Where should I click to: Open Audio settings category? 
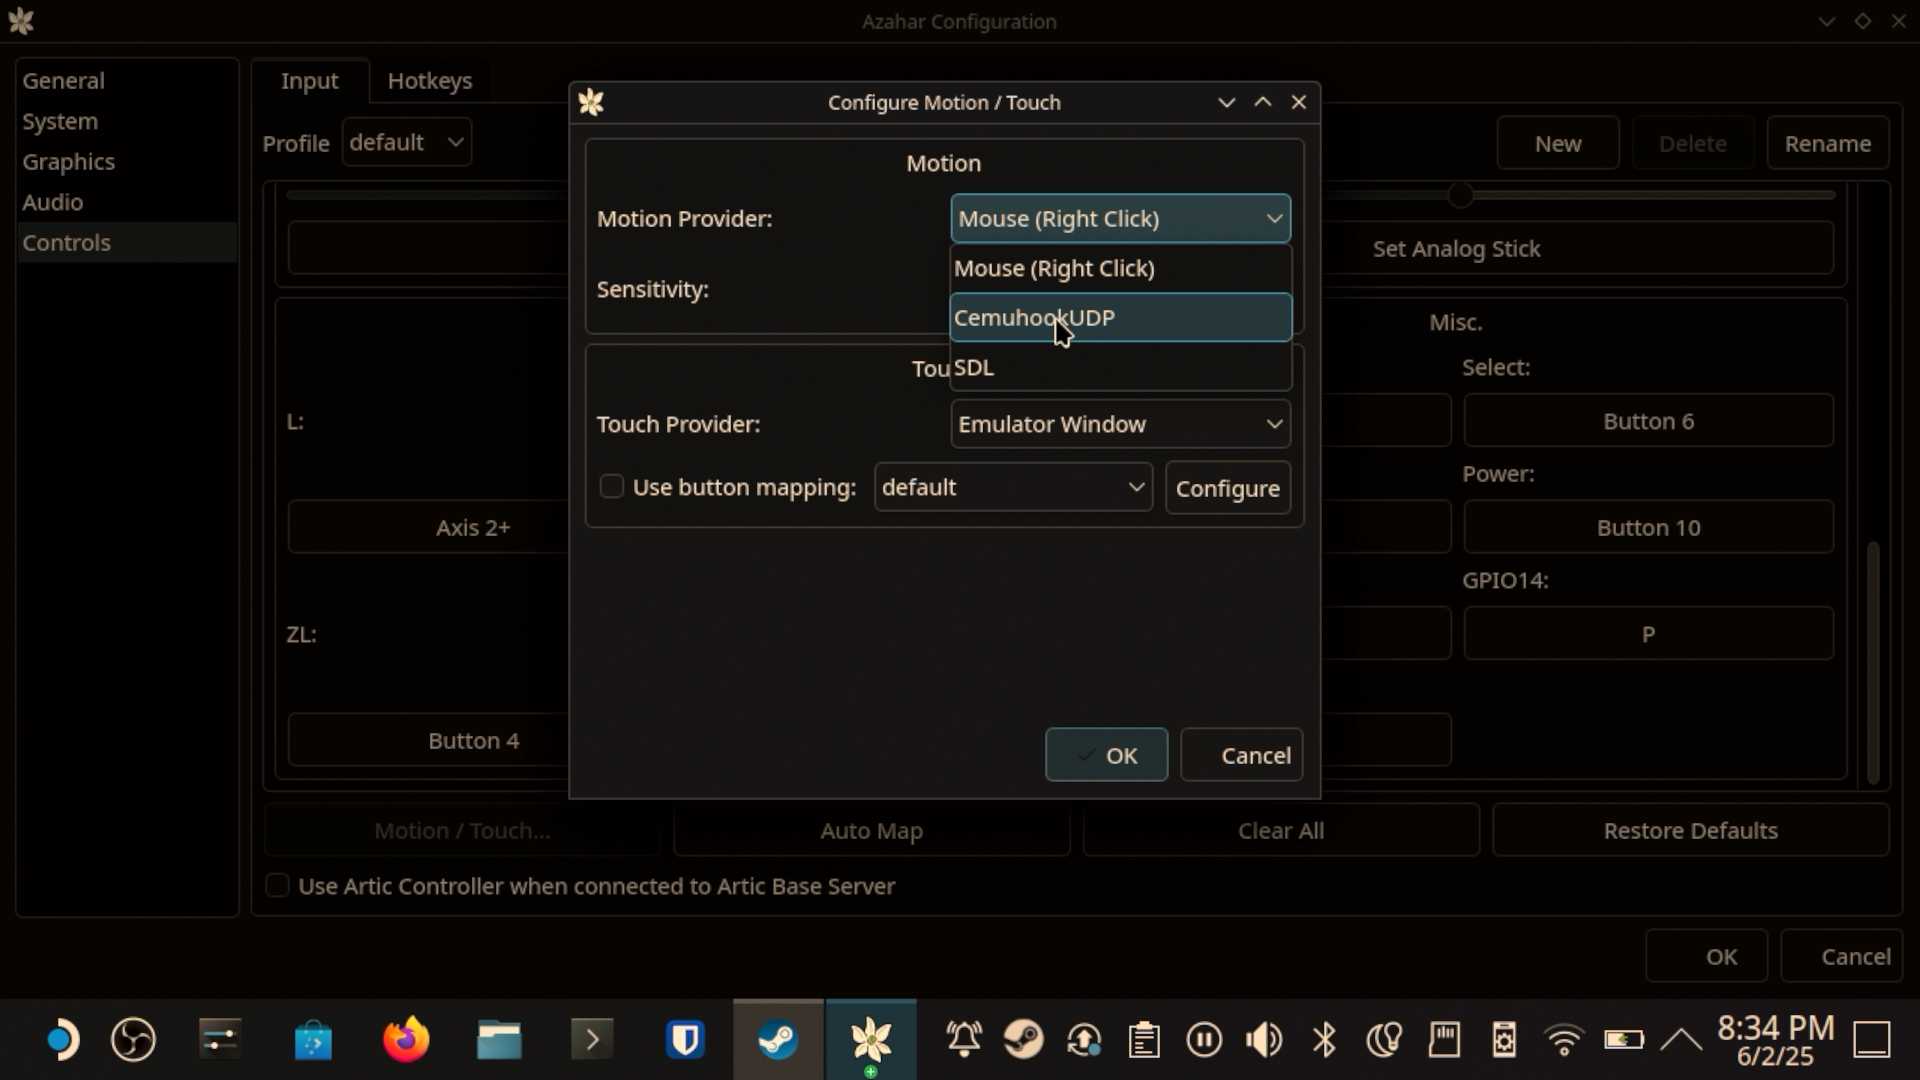pos(126,202)
